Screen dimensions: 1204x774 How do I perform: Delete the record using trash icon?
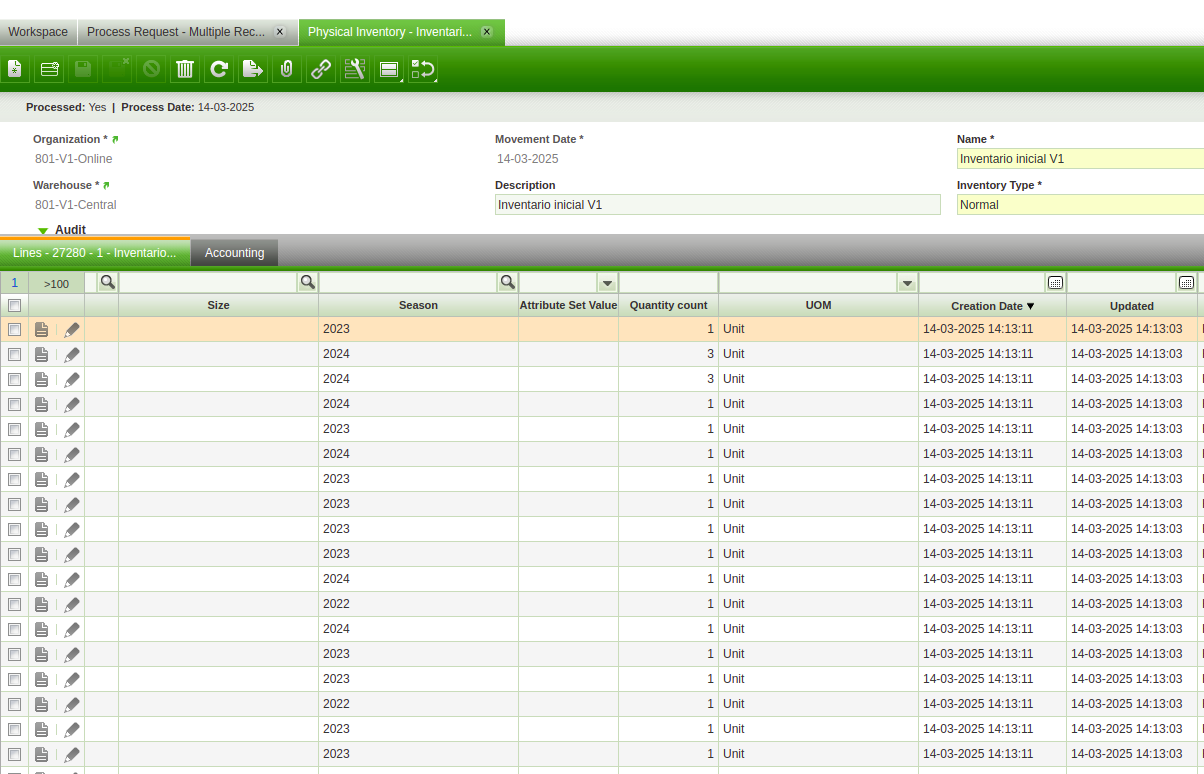click(185, 69)
